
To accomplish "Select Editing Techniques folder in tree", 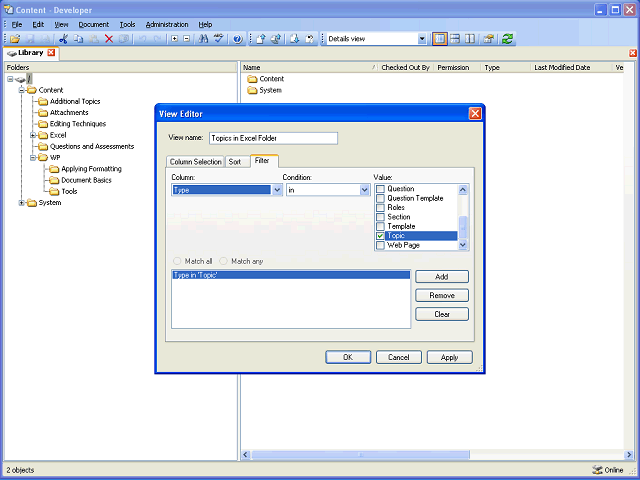I will [x=78, y=124].
